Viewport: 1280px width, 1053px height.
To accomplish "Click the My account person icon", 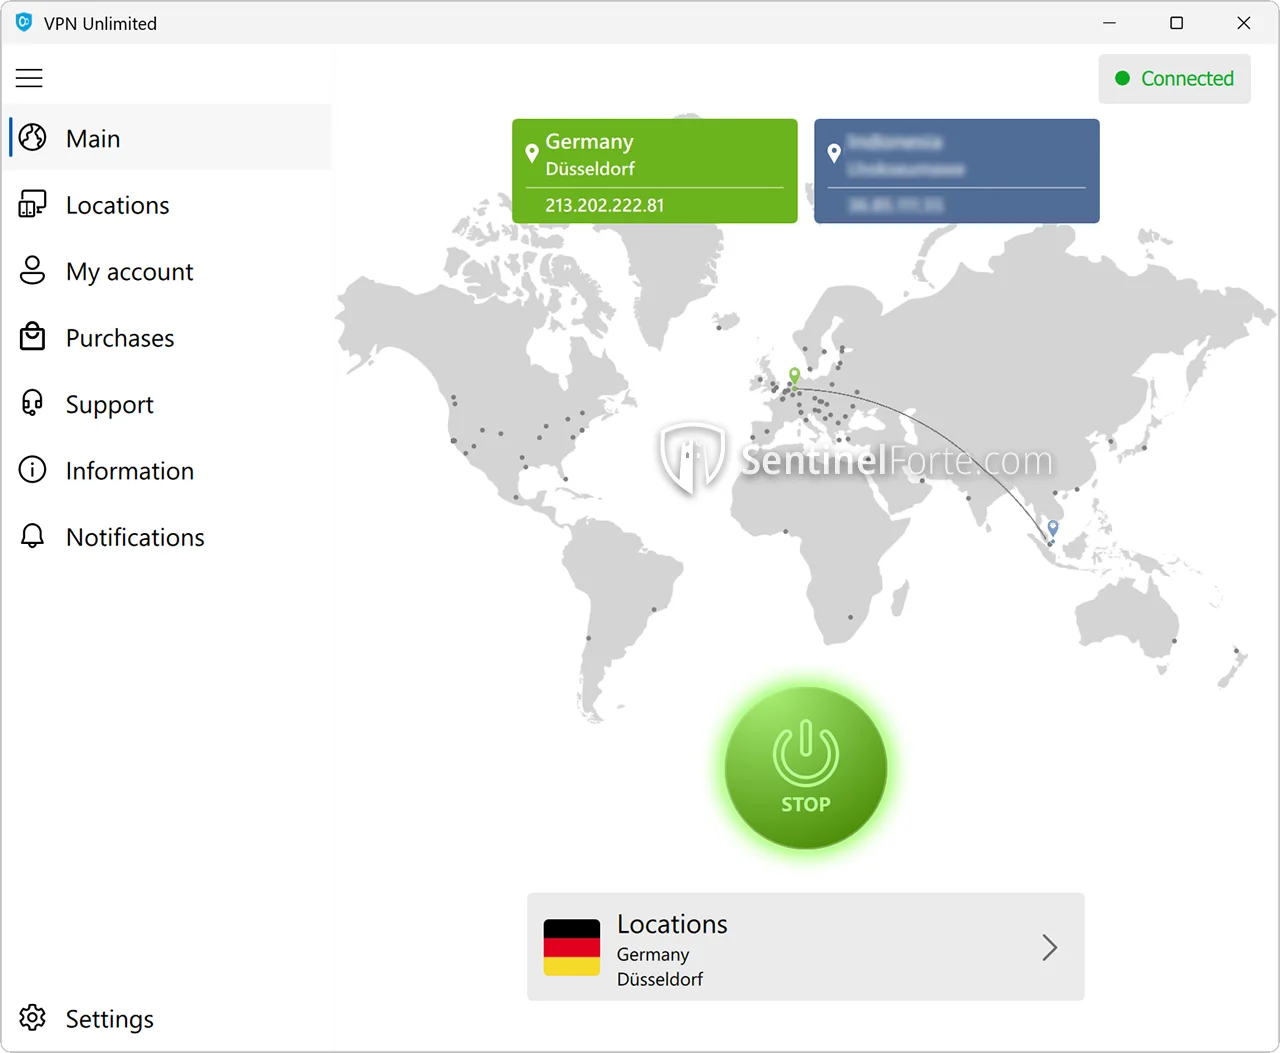I will pos(33,271).
